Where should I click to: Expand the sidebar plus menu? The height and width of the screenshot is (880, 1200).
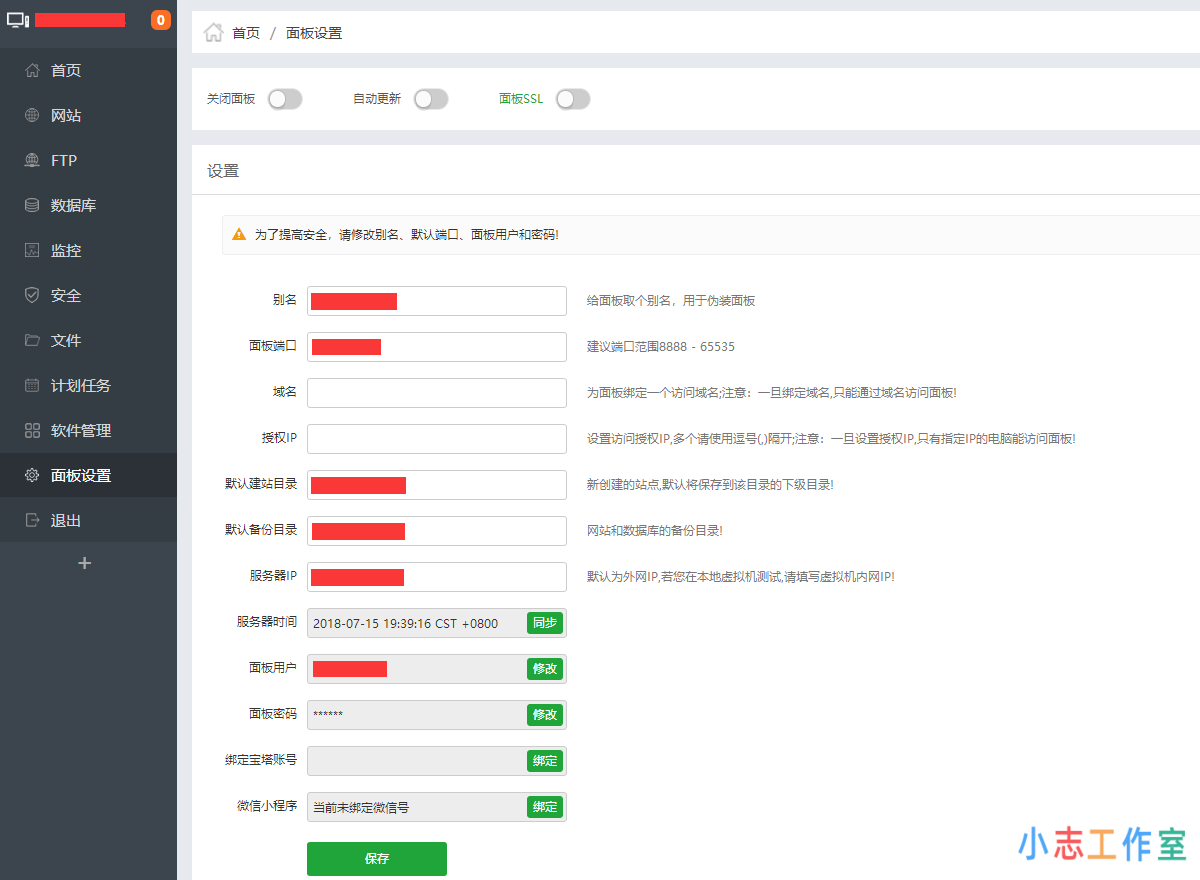point(85,563)
